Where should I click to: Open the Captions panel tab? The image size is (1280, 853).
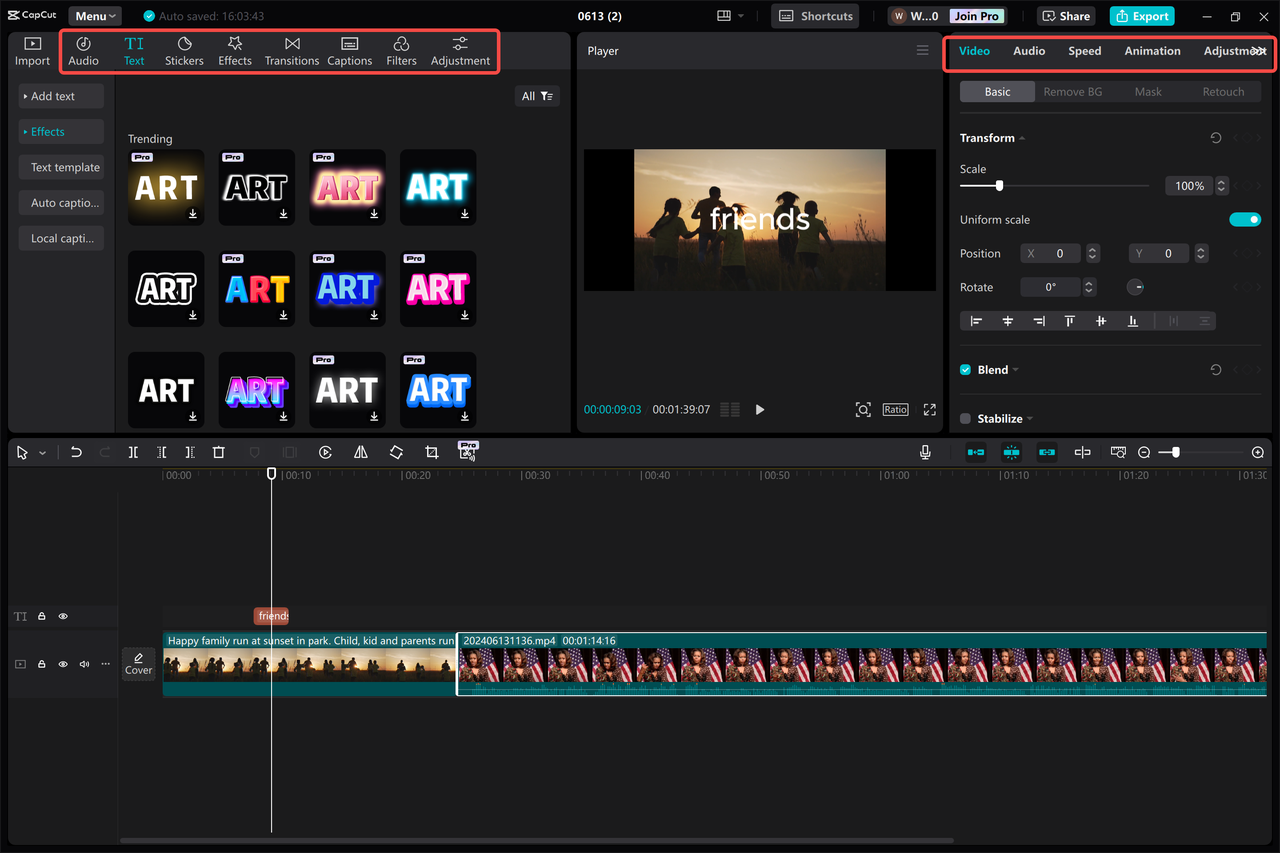point(349,50)
